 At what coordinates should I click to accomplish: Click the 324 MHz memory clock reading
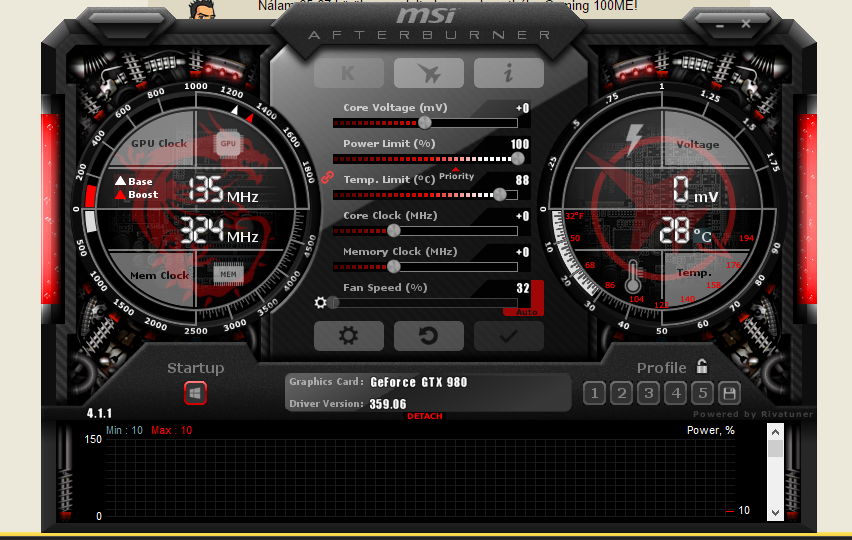pos(219,230)
